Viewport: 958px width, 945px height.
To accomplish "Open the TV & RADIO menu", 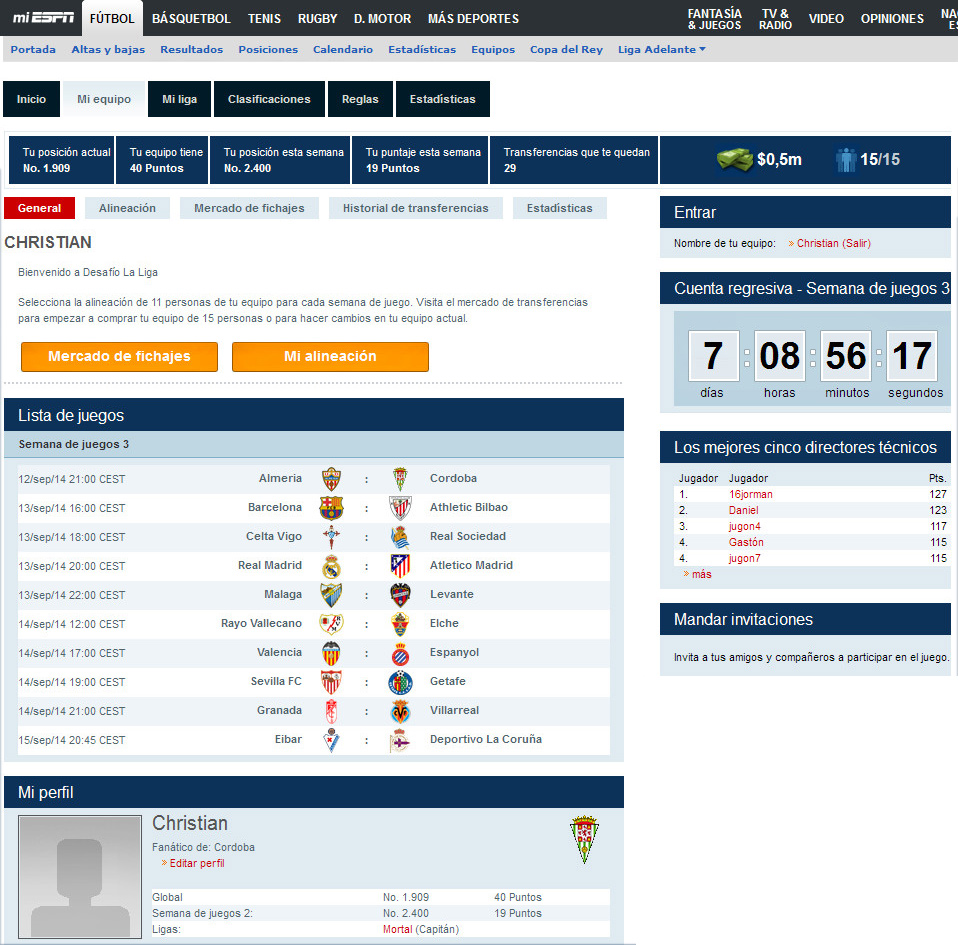I will pos(775,19).
